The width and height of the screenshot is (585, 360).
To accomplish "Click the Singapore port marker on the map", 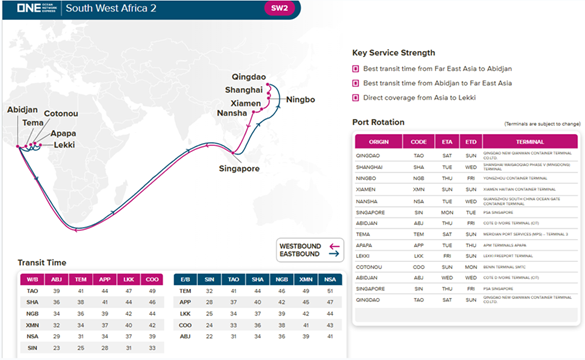I will click(233, 153).
